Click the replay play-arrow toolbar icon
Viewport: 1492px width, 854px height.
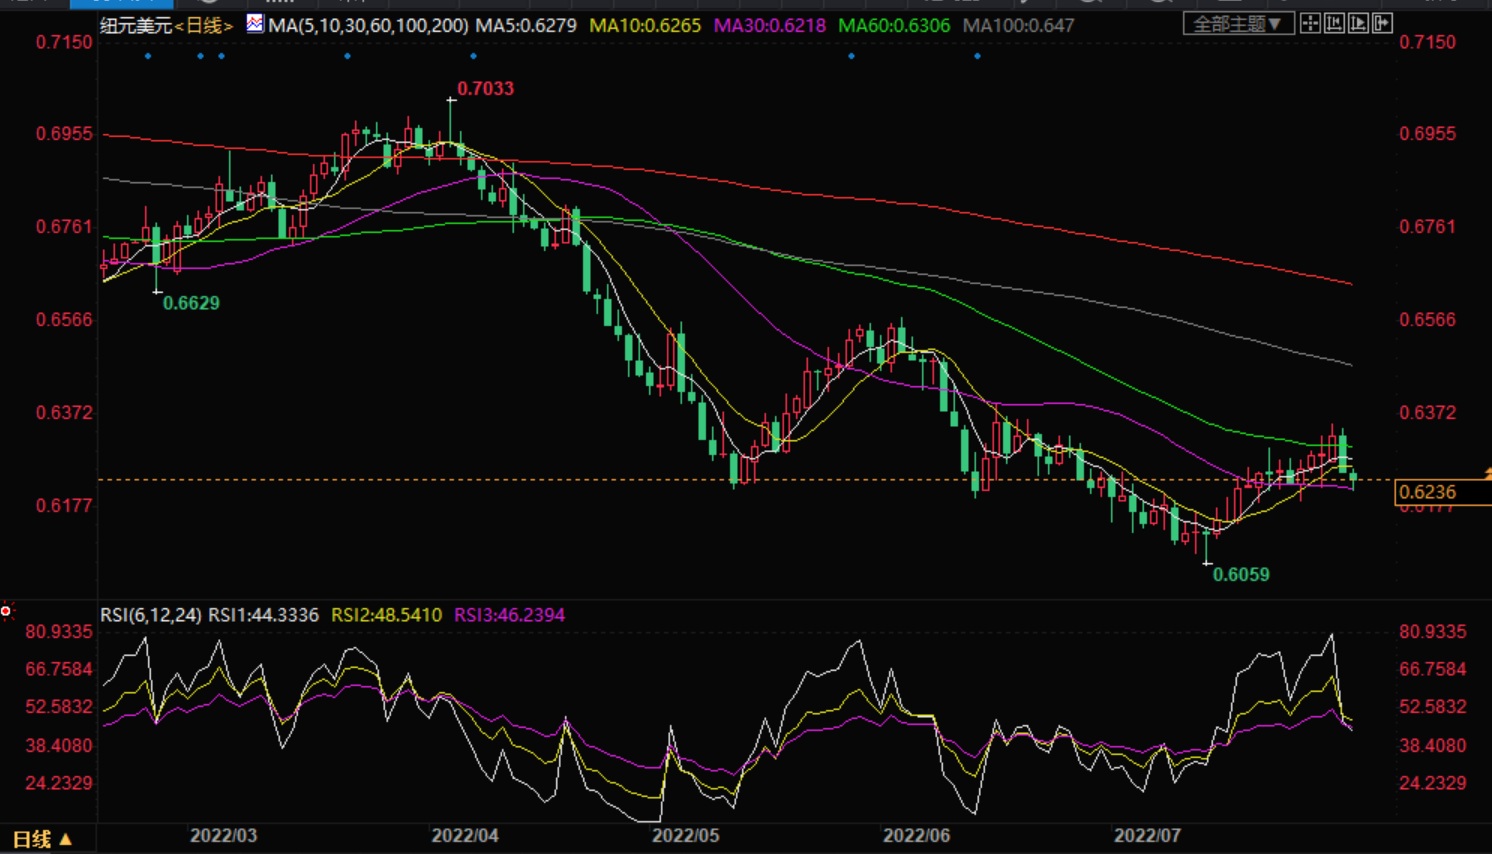(1358, 23)
